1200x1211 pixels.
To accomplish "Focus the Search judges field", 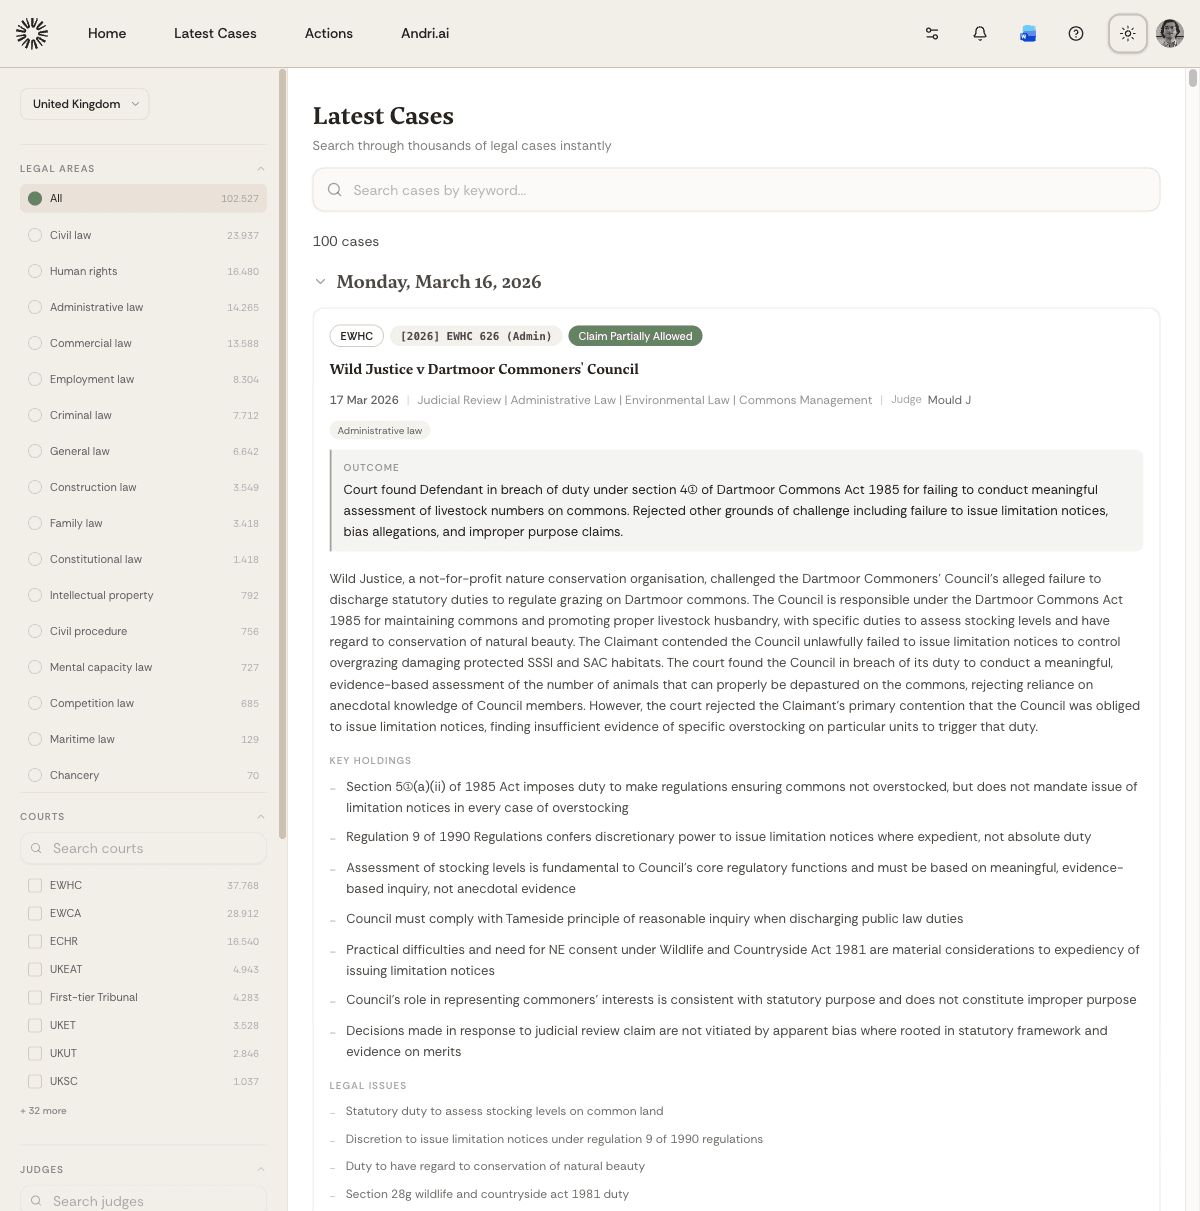I will click(143, 1199).
